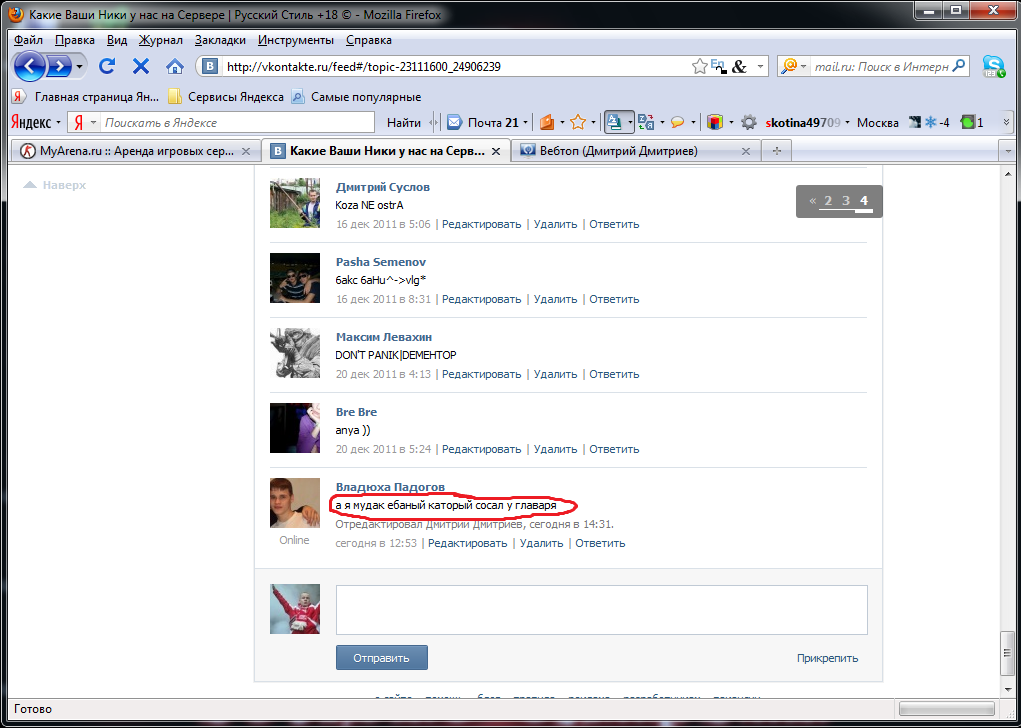The width and height of the screenshot is (1021, 728).
Task: Open Yandex bar settings gear
Action: [x=749, y=122]
